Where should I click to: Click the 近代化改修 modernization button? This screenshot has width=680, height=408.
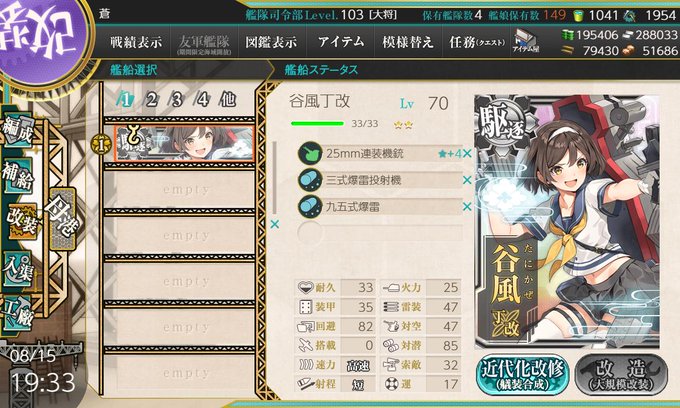click(523, 375)
